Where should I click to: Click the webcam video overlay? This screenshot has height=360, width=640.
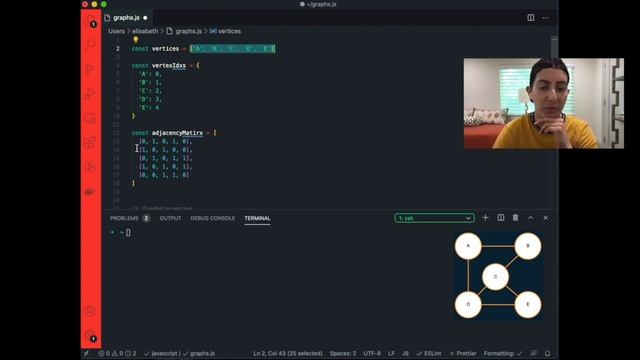click(544, 103)
